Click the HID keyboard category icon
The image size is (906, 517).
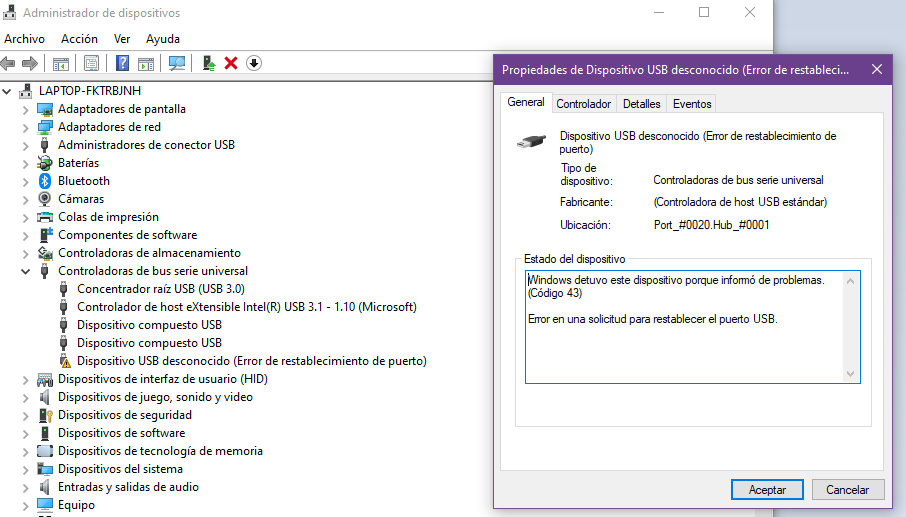(44, 380)
